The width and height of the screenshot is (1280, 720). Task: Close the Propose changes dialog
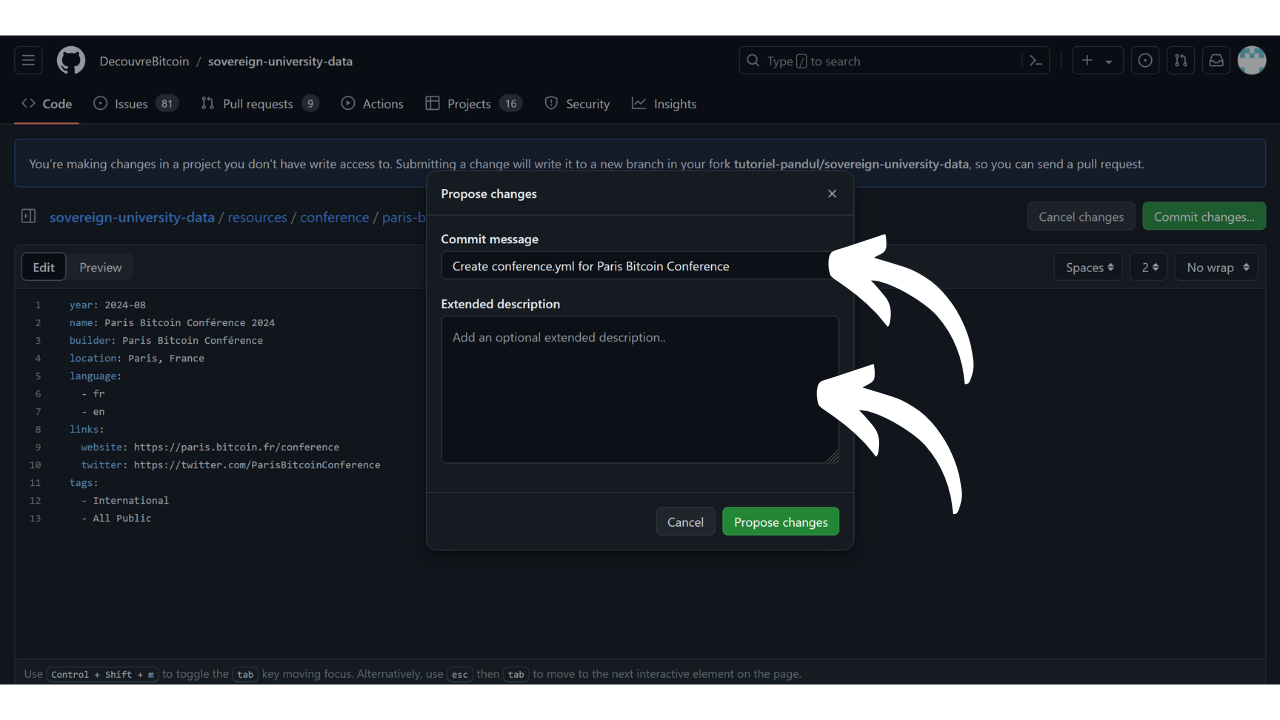pyautogui.click(x=832, y=194)
